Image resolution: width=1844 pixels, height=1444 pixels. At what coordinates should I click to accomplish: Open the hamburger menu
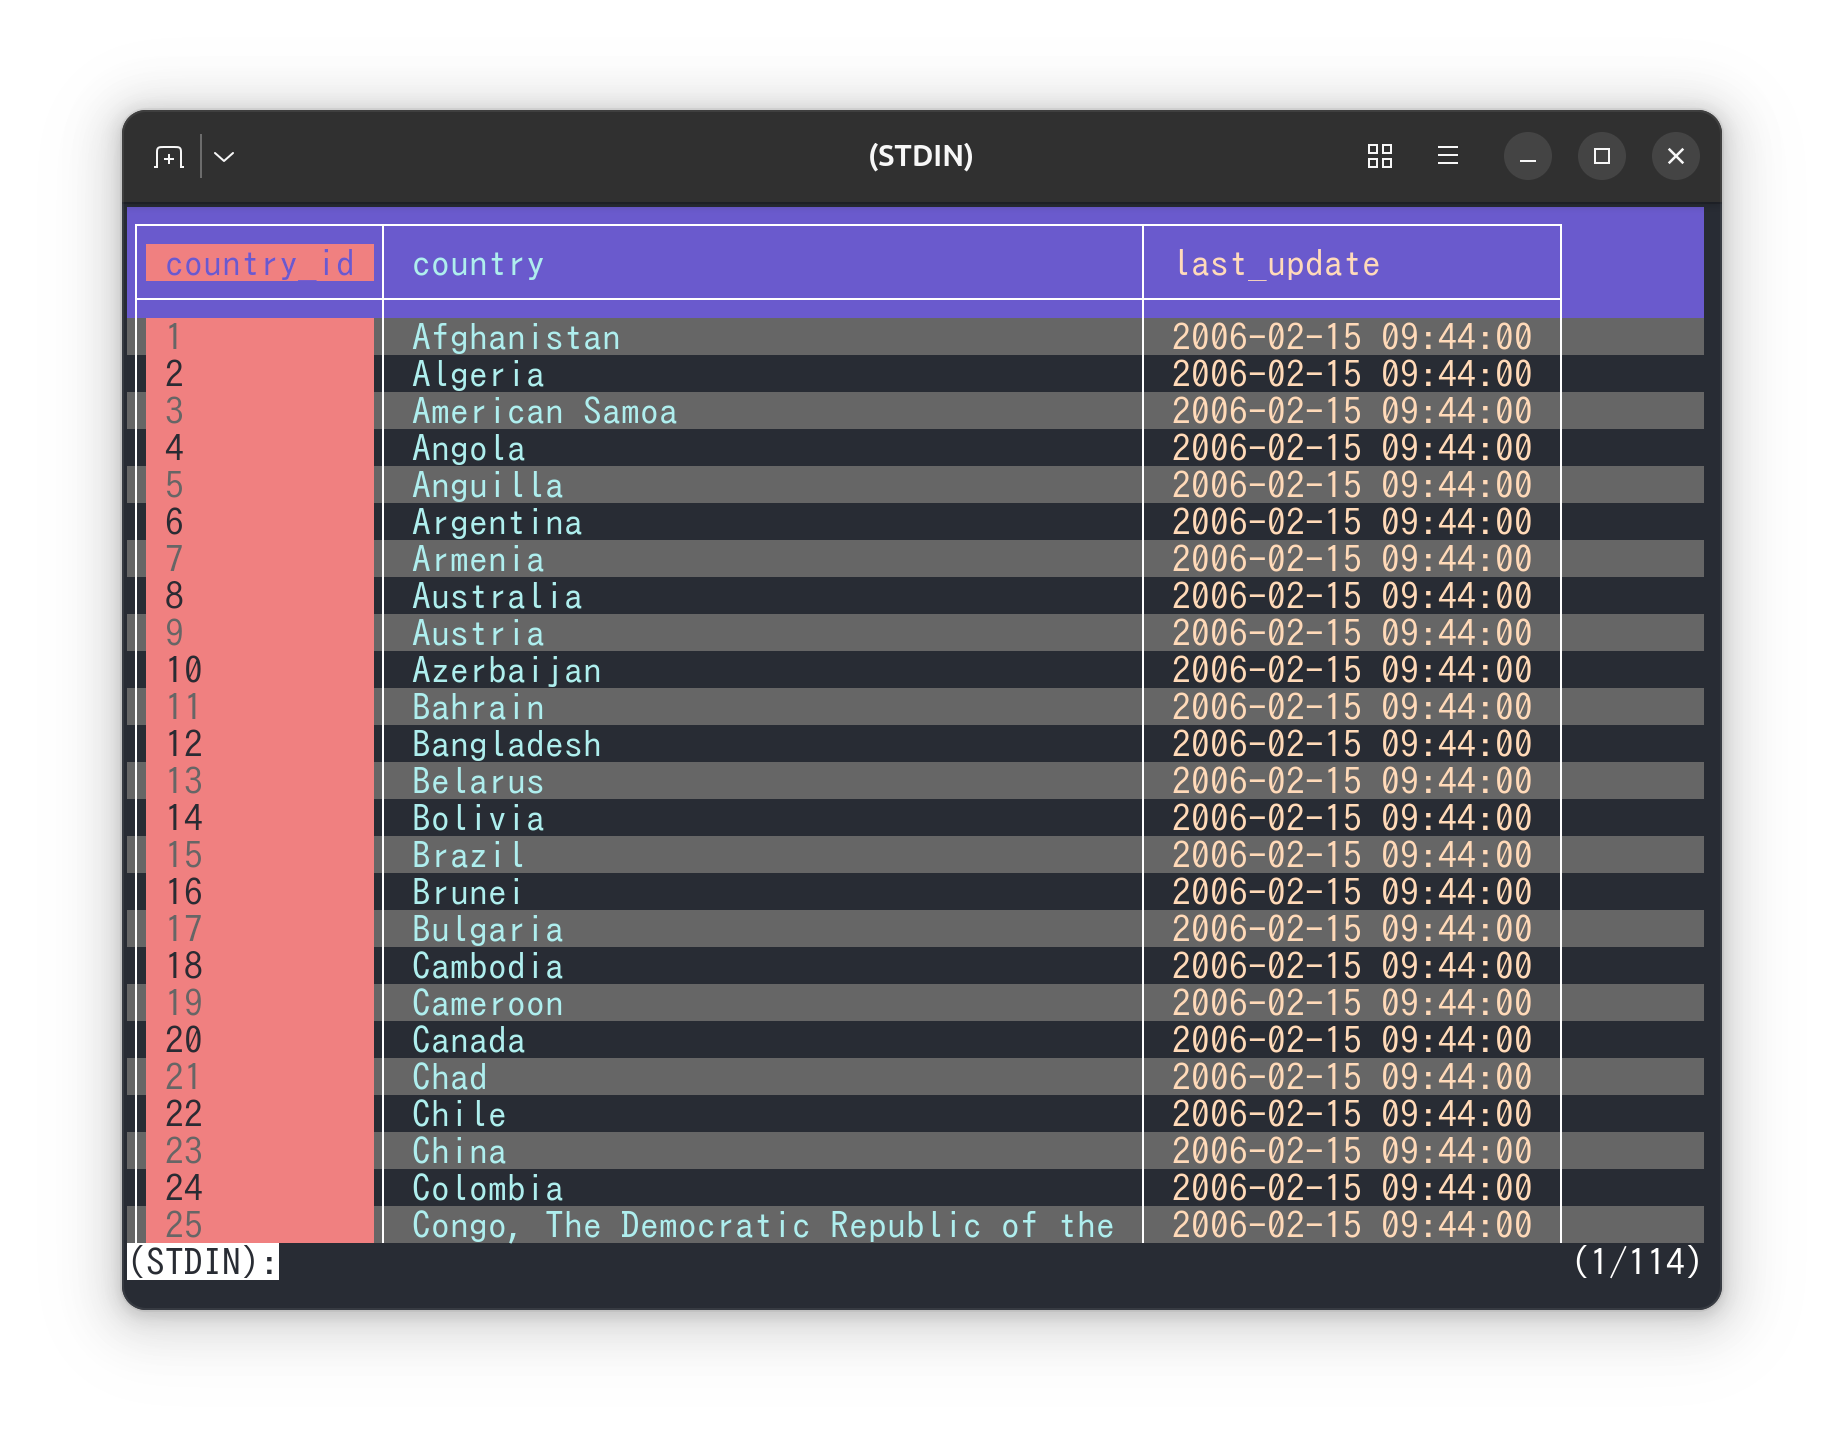coord(1447,156)
